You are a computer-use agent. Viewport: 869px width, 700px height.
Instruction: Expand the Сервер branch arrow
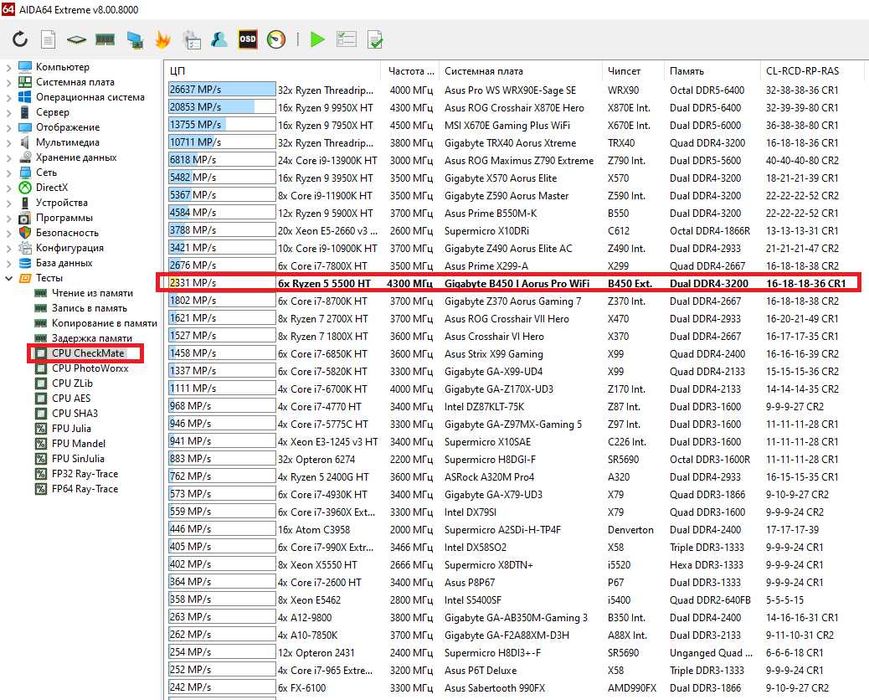point(8,113)
